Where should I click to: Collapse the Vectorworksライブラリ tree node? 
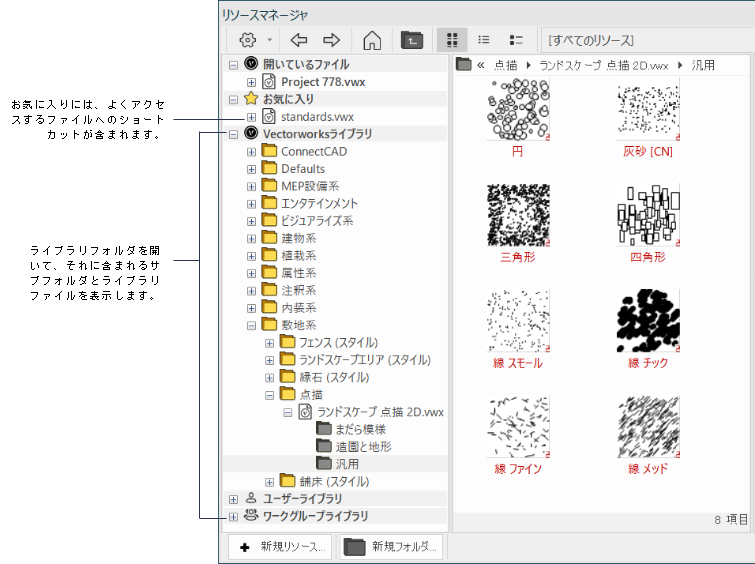coord(233,134)
